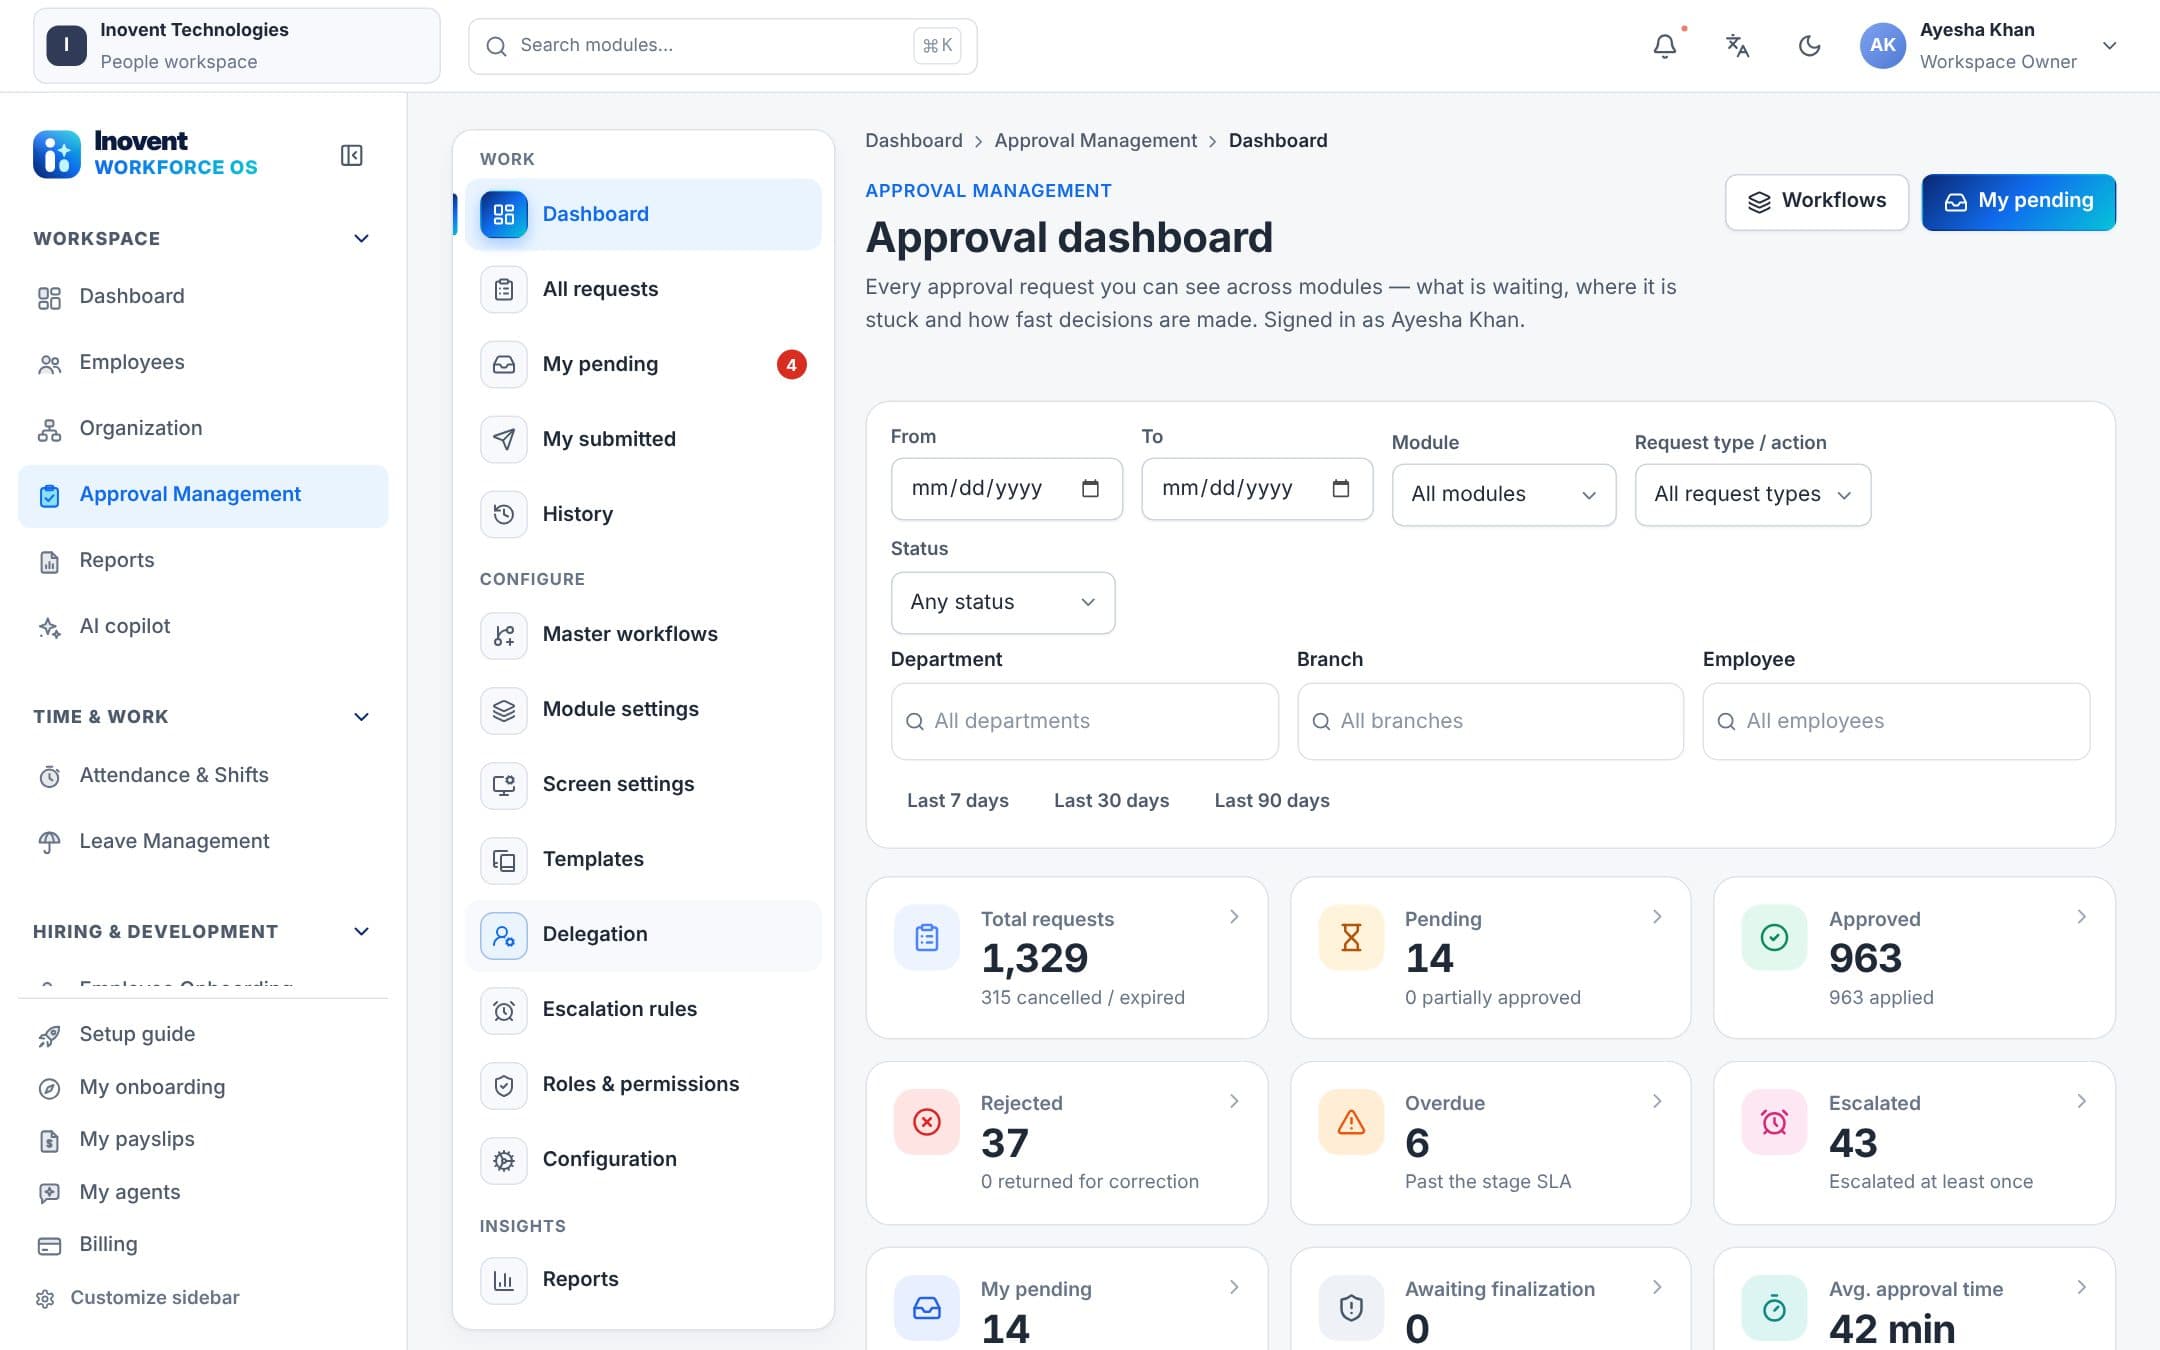2160x1350 pixels.
Task: Click the All departments search field
Action: coord(1084,721)
